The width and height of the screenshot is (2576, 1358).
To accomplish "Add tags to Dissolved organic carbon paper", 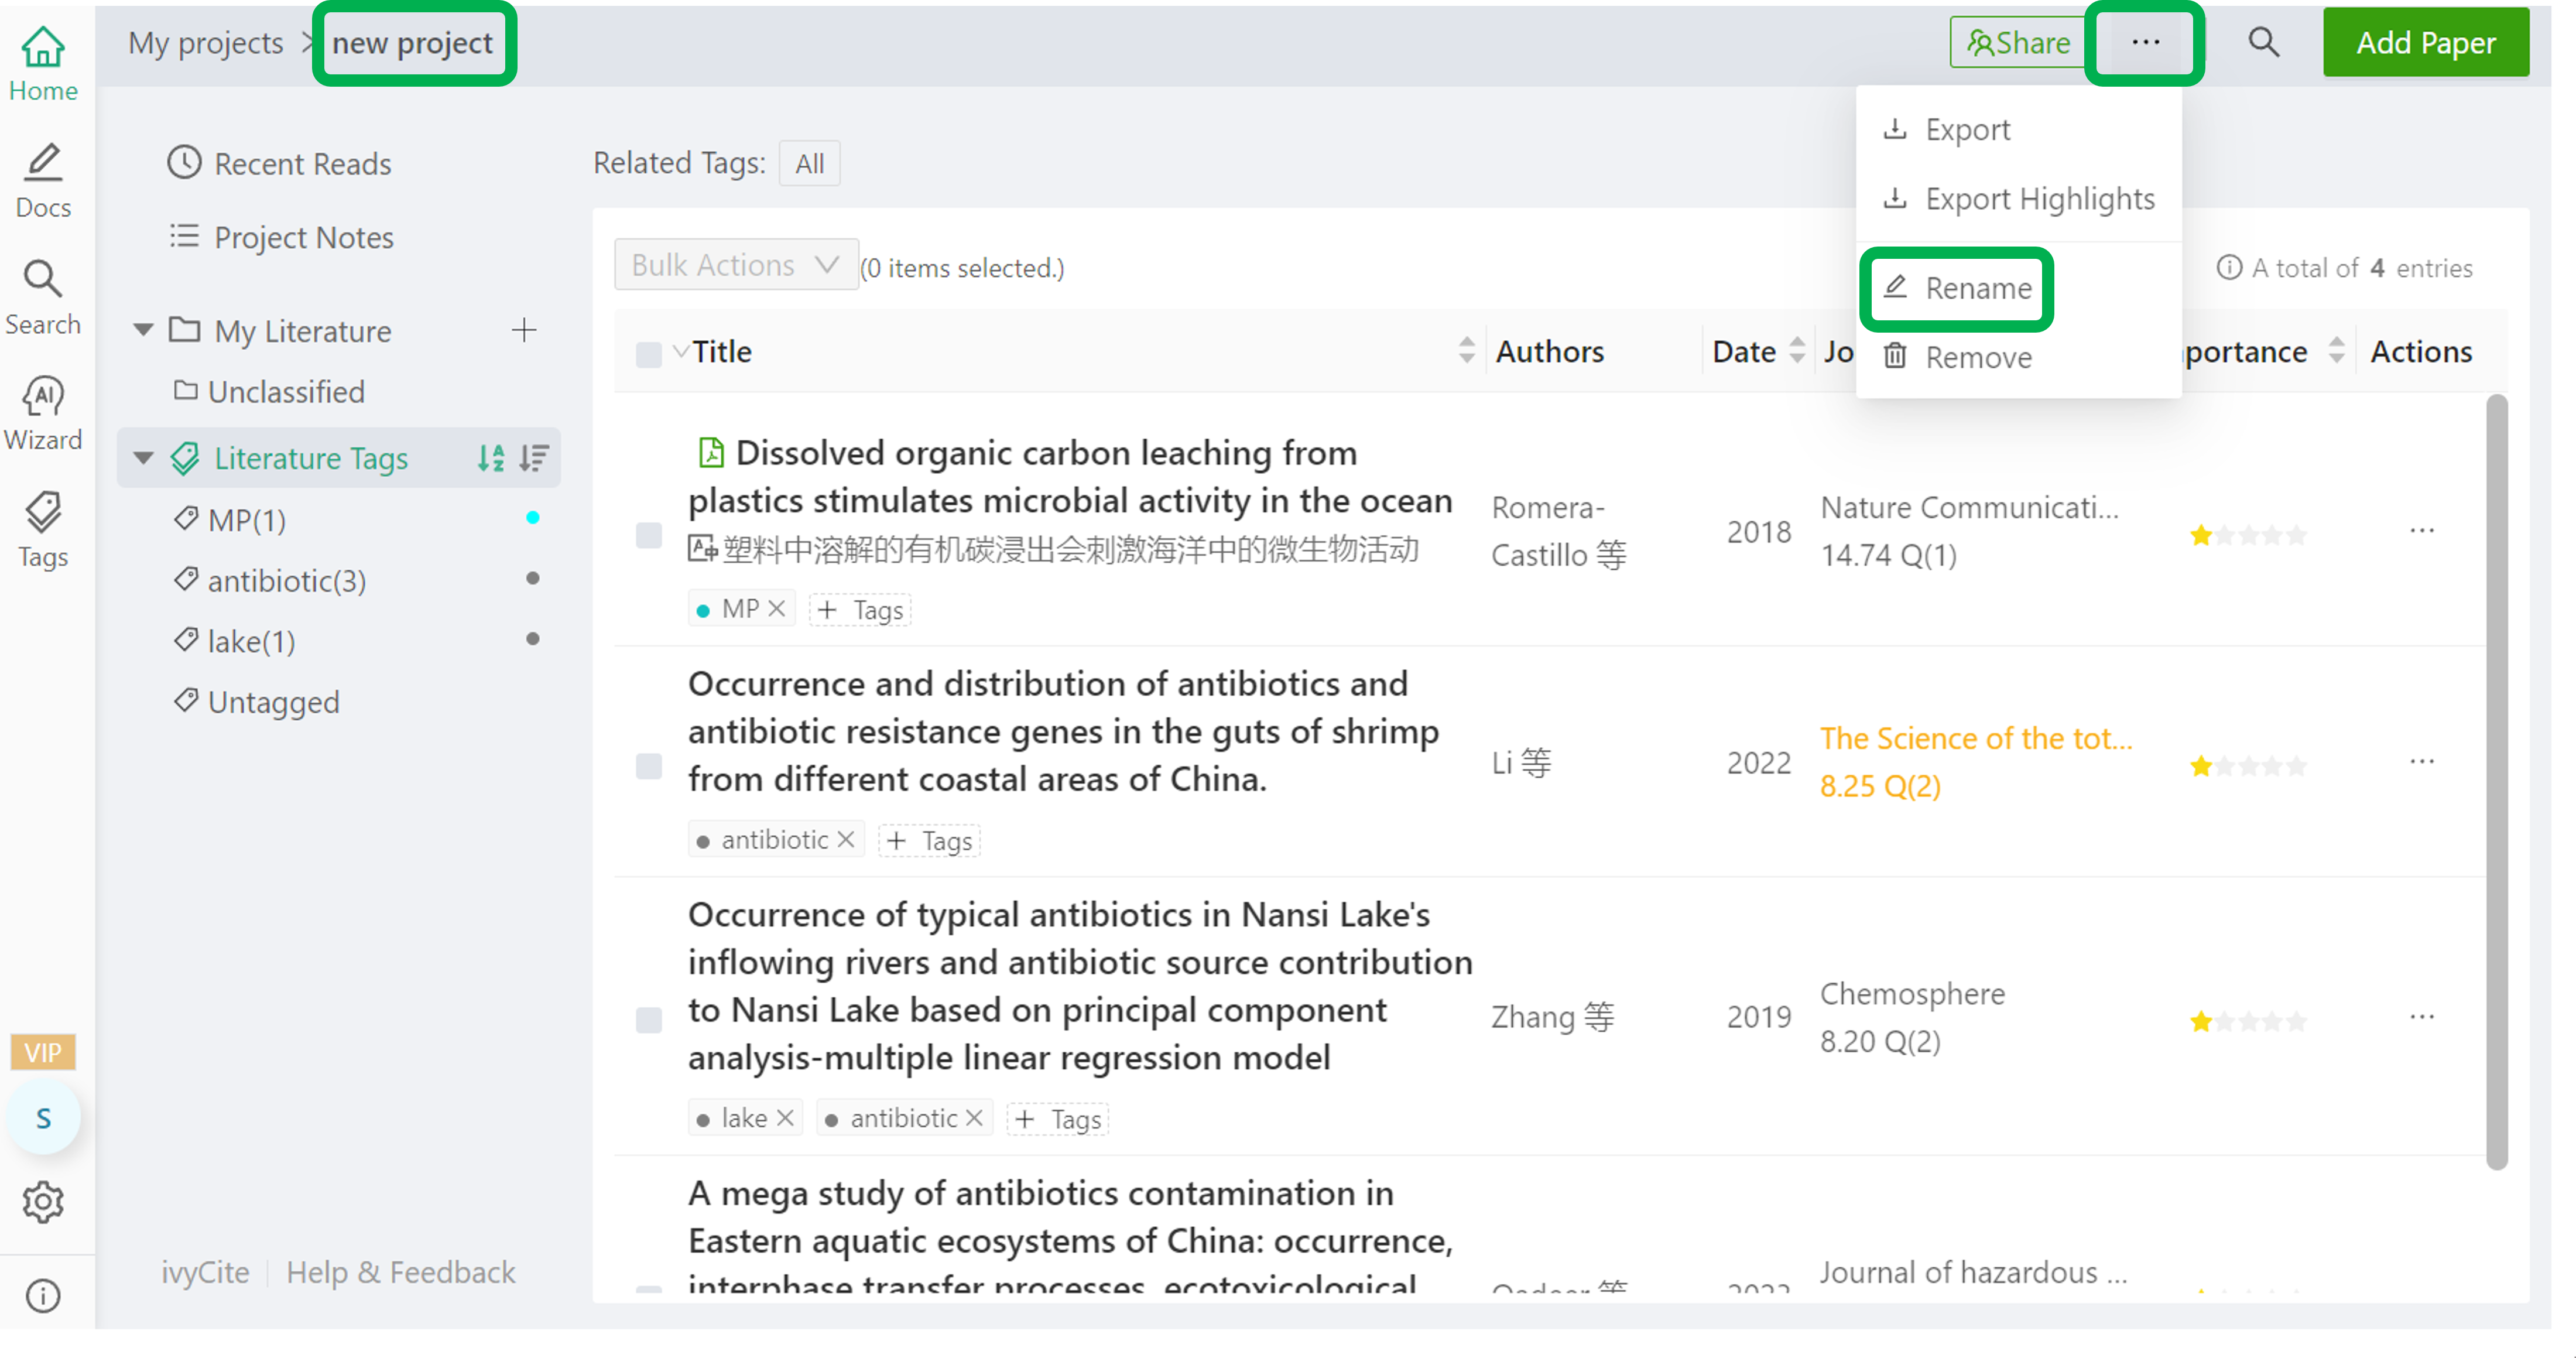I will [860, 610].
